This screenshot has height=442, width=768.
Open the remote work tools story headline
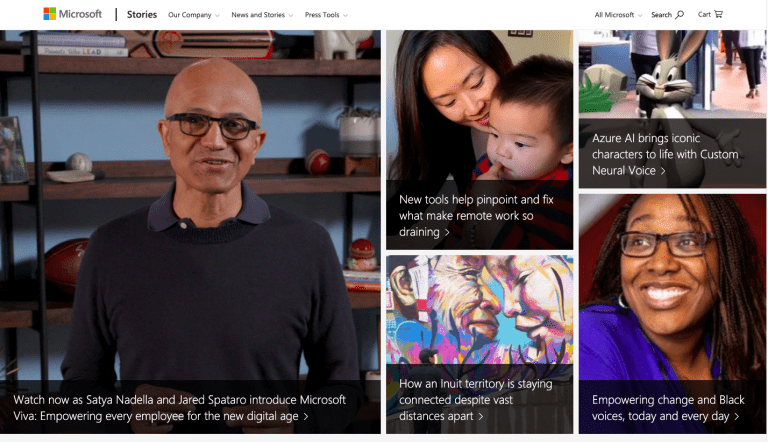coord(476,216)
